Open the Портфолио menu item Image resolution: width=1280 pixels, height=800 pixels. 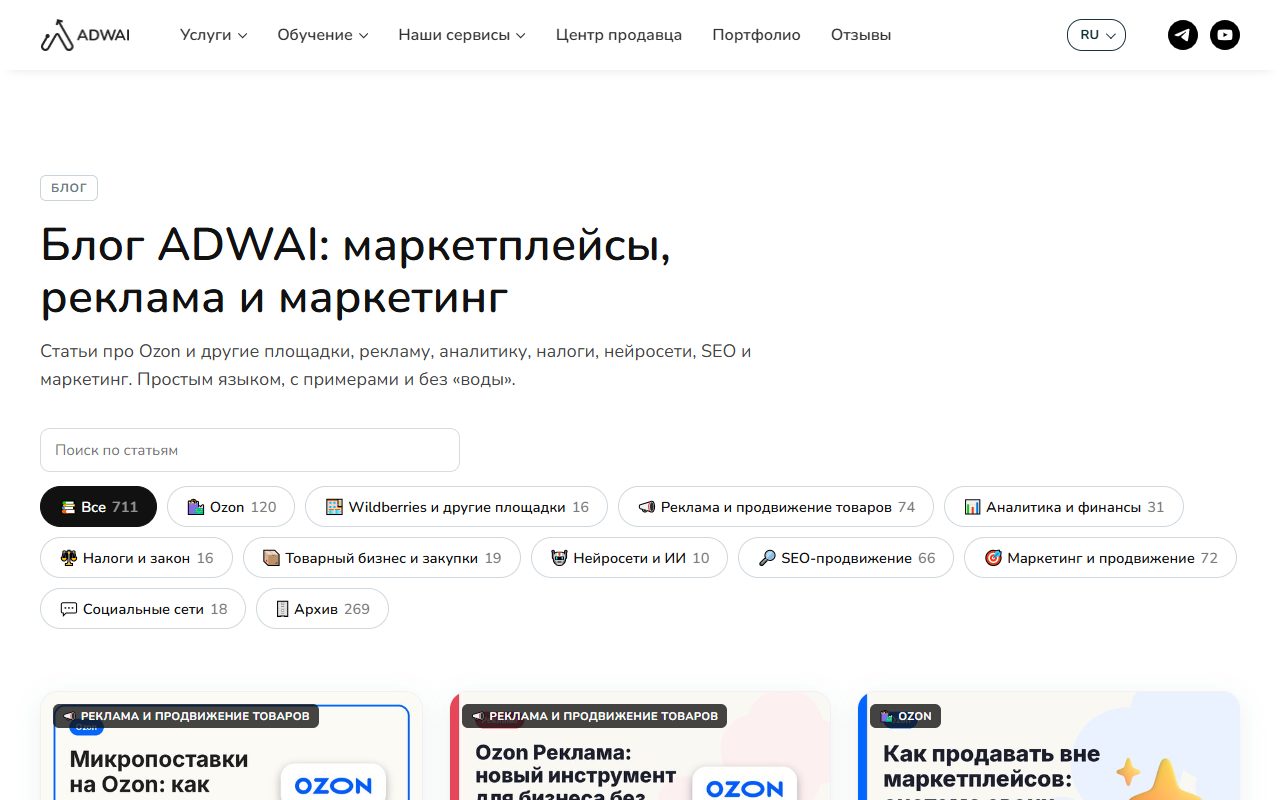click(756, 35)
